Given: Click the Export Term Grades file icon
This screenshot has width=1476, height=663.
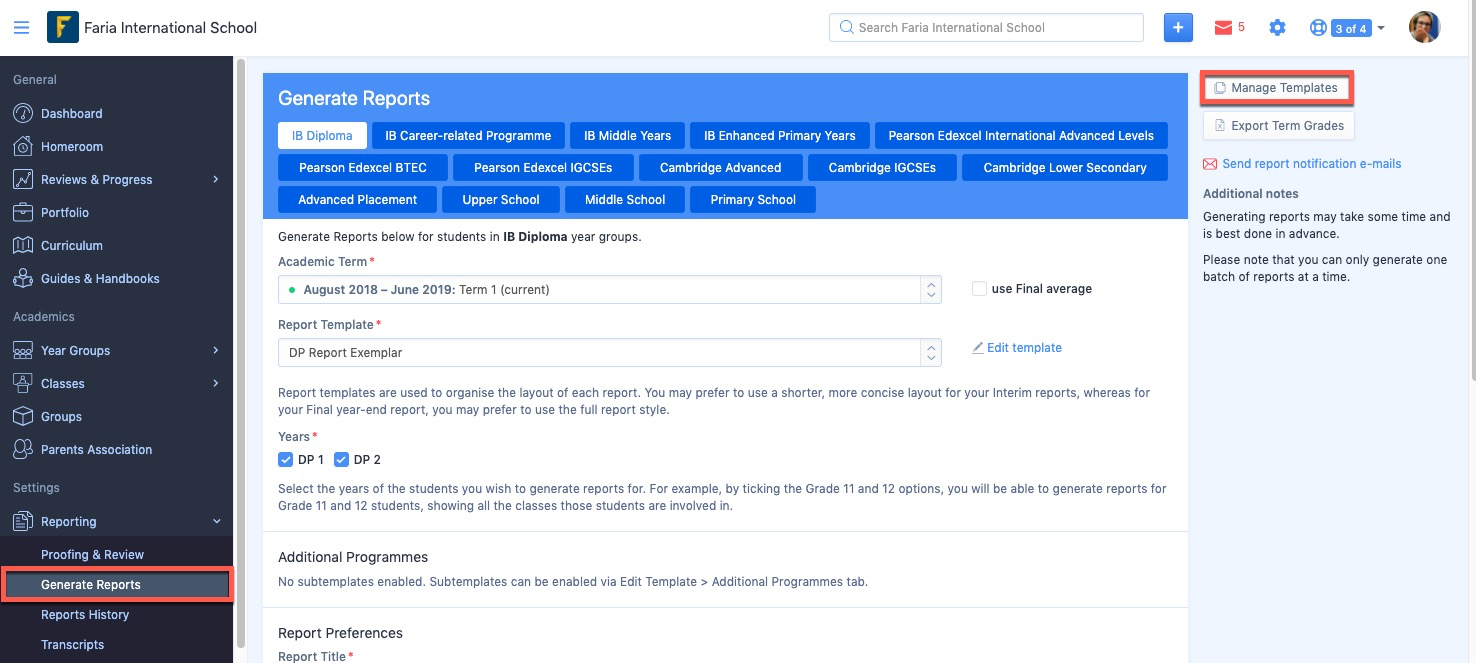Looking at the screenshot, I should point(1220,126).
